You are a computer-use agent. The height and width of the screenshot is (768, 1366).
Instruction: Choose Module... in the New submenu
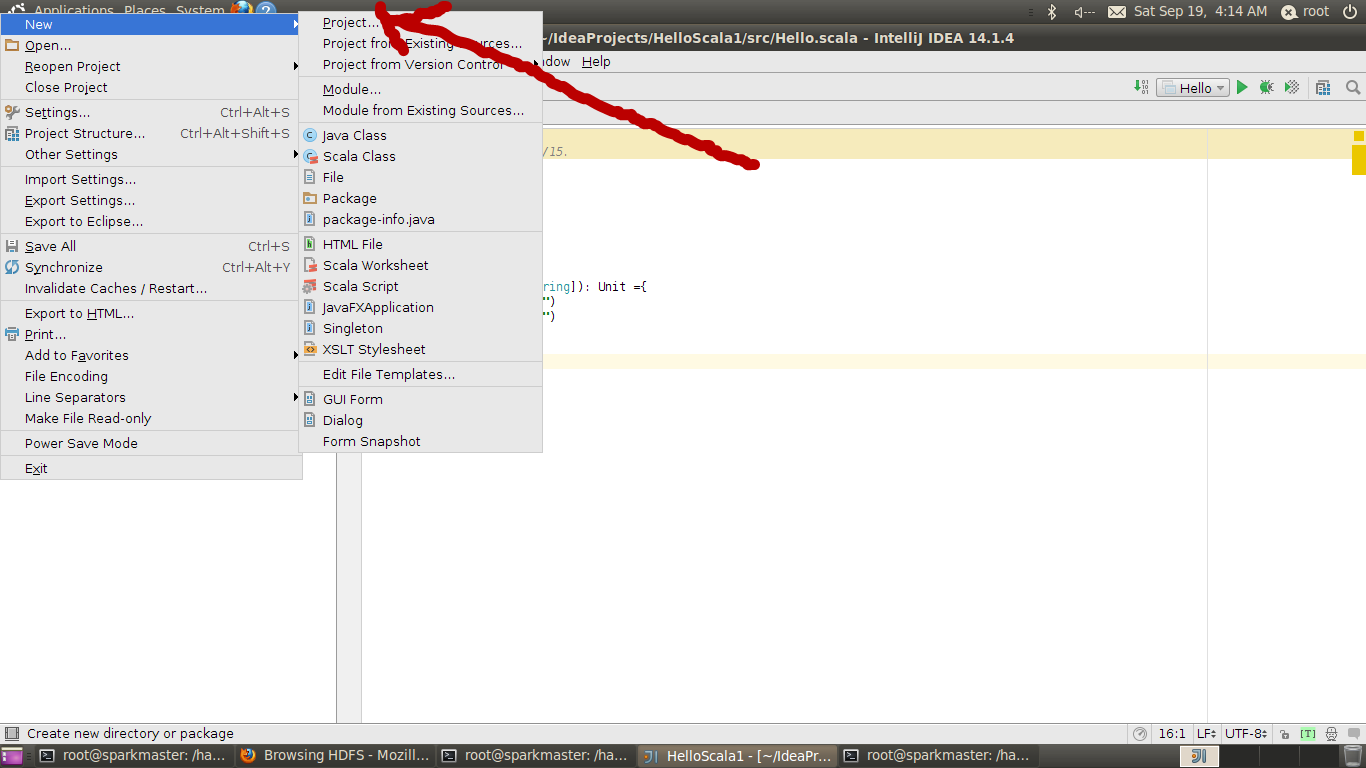420,89
